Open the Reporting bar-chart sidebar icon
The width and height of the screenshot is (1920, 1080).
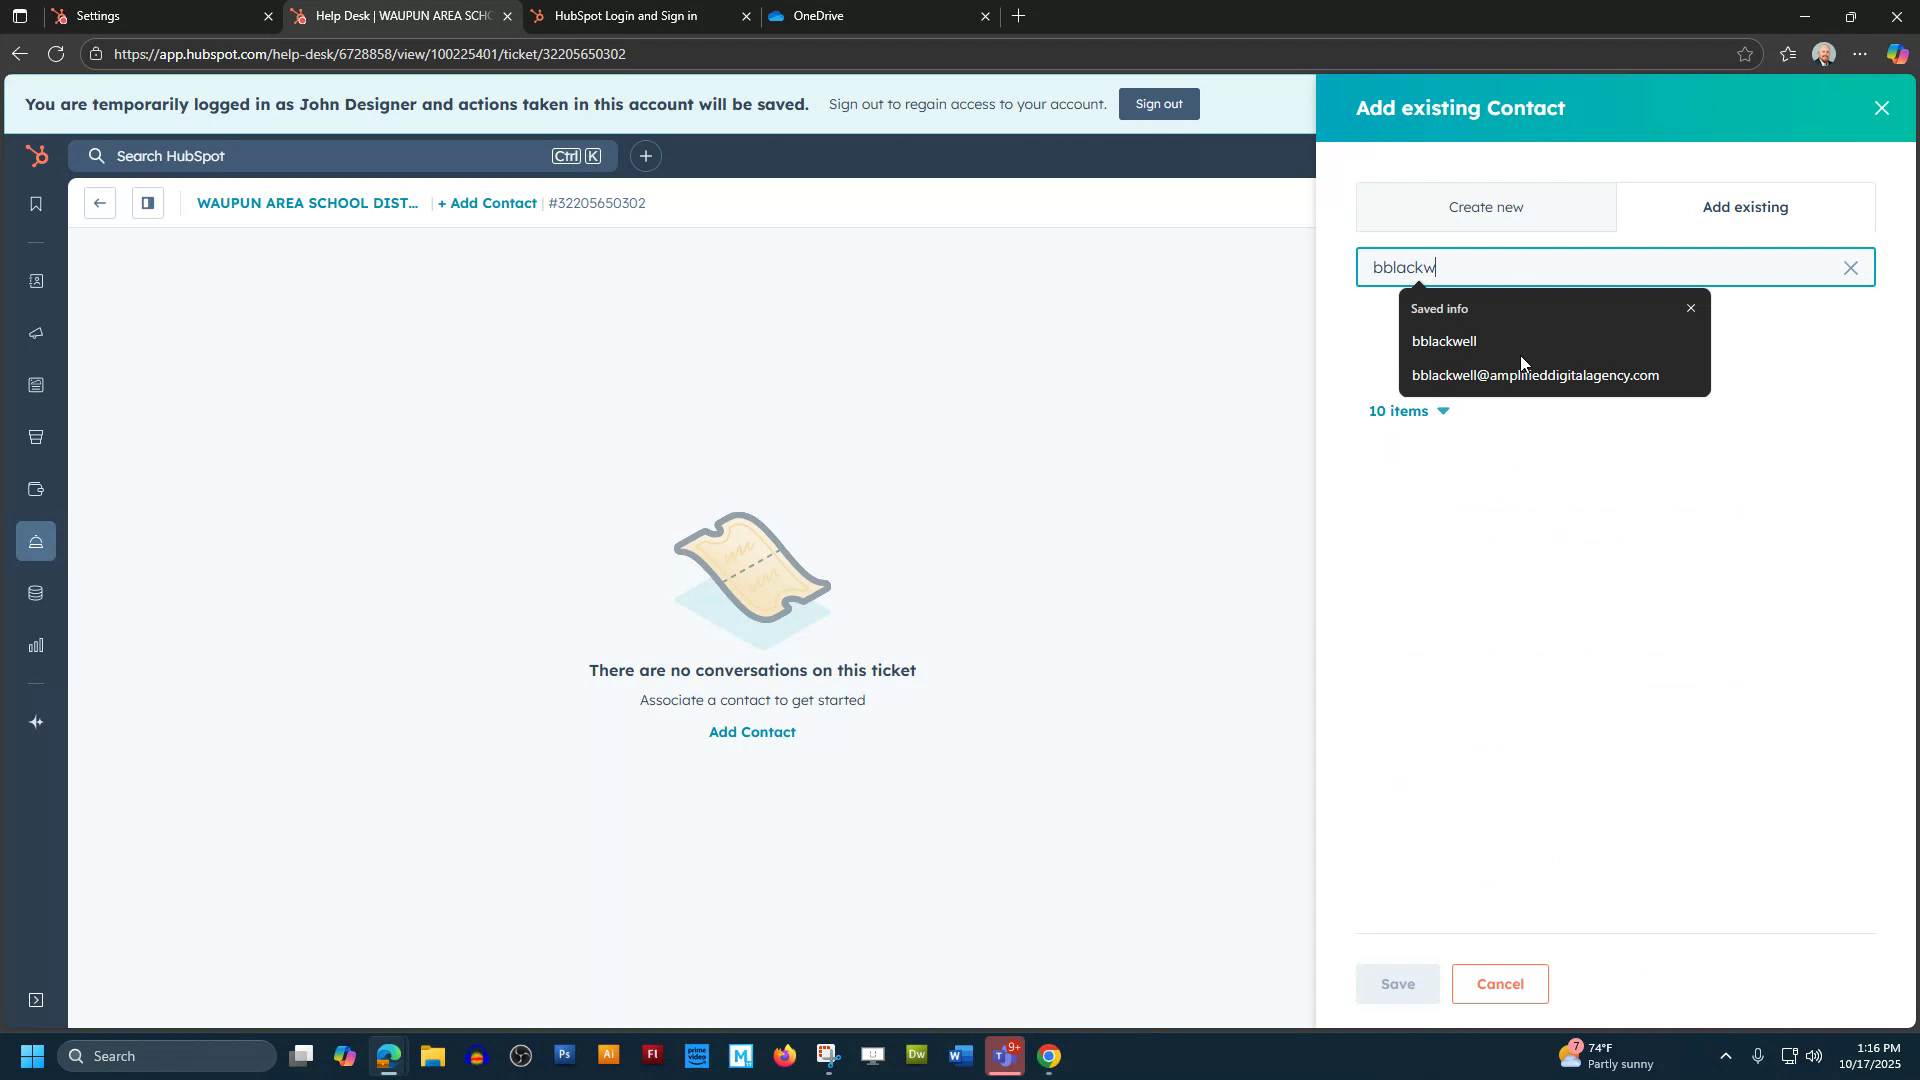point(36,645)
